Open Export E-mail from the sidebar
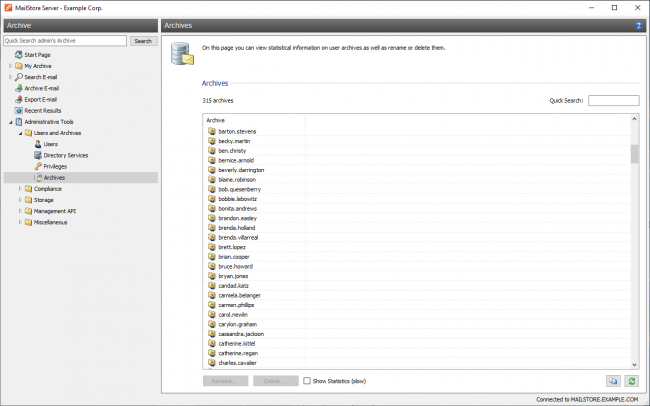Screen dimensions: 650x406 (19, 99)
